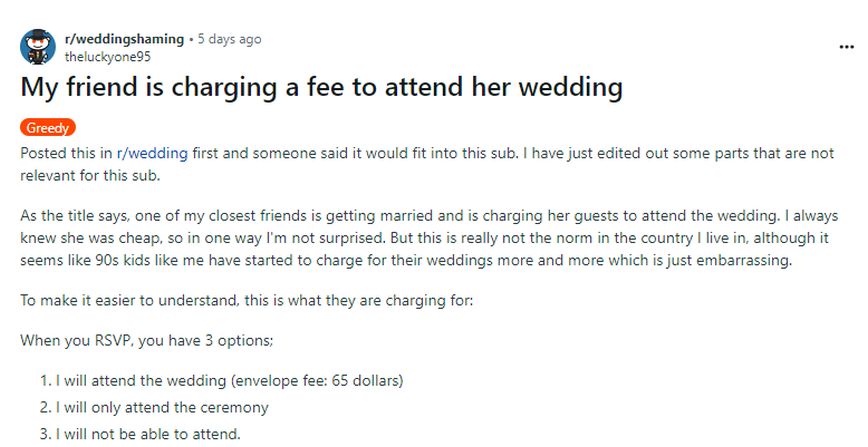View theluckyone95's user profile

pyautogui.click(x=107, y=56)
